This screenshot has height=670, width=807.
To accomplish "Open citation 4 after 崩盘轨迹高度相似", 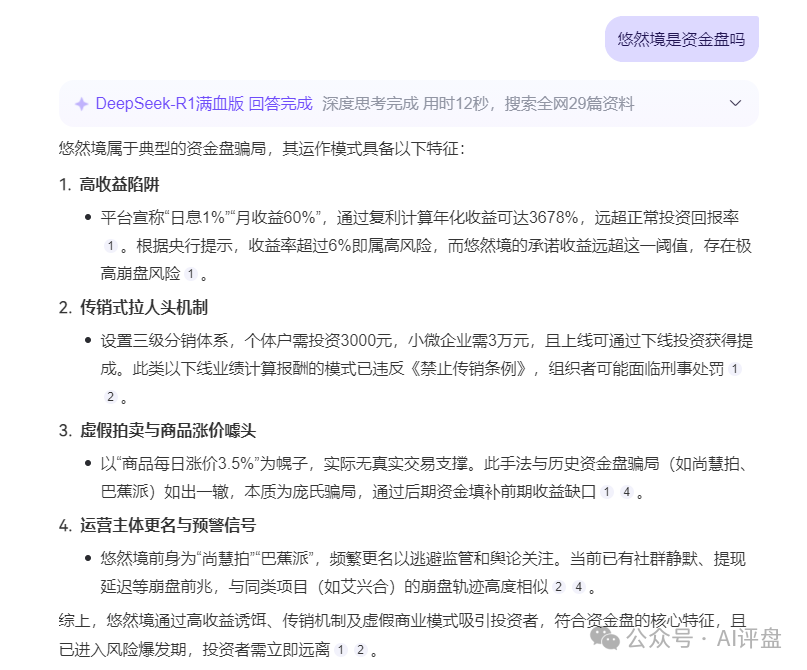I will (x=578, y=587).
